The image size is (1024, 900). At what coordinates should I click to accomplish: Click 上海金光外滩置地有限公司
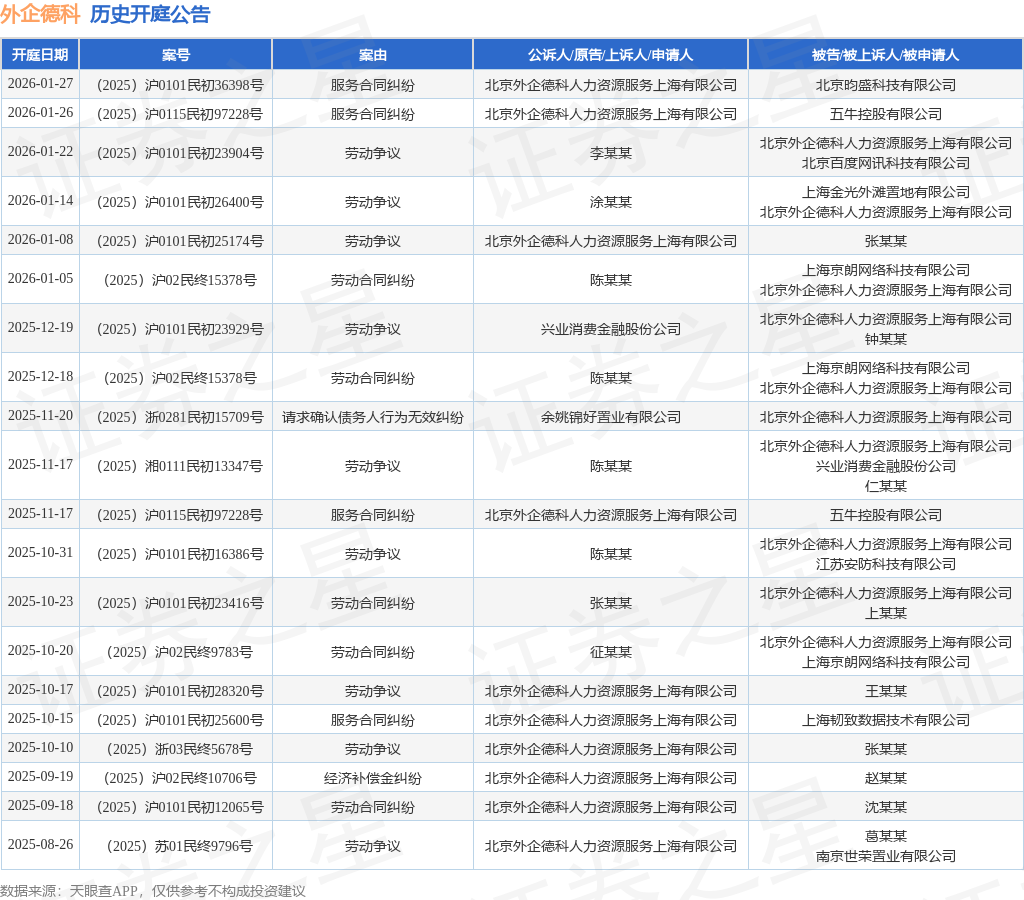point(886,192)
